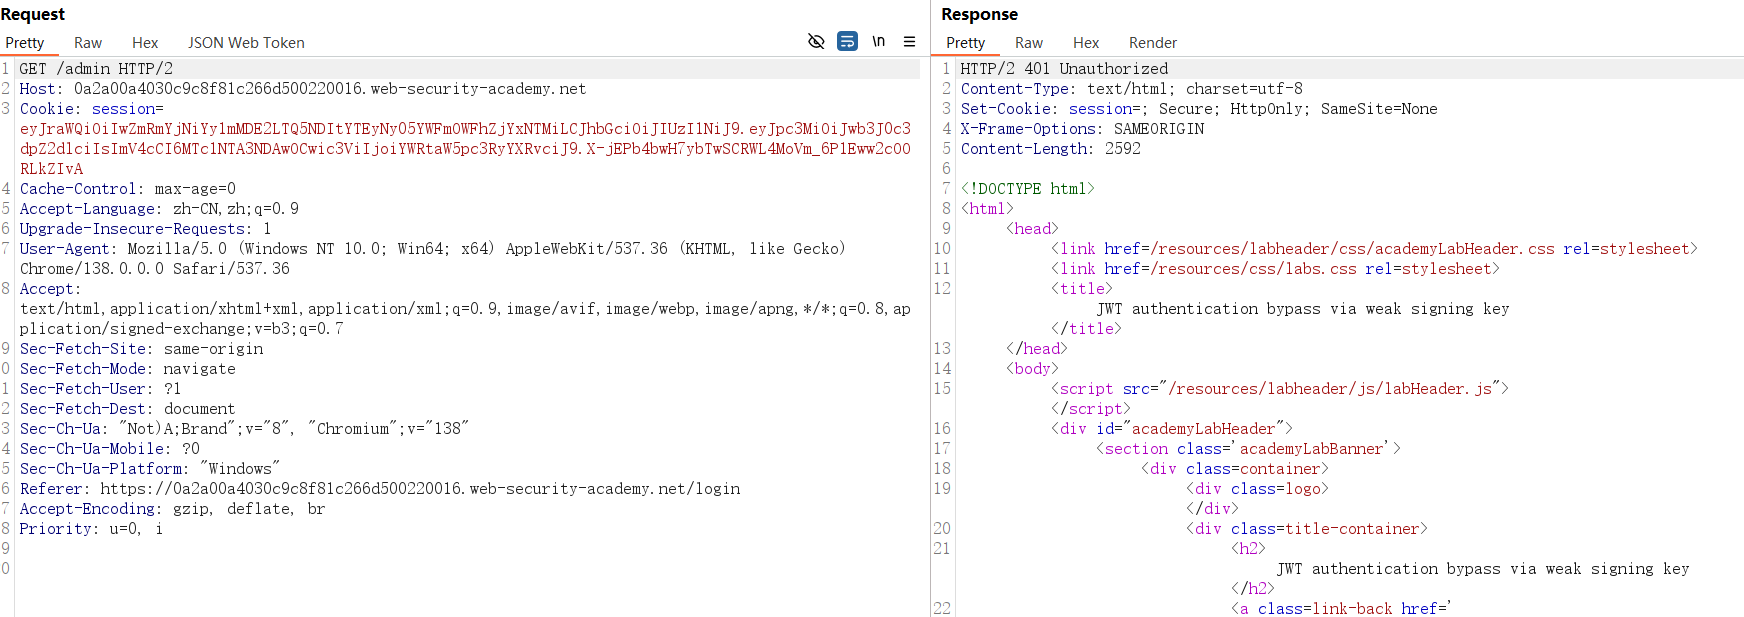1744x617 pixels.
Task: Click the Sec-Fetch-Mode: navigate line
Action: 128,369
